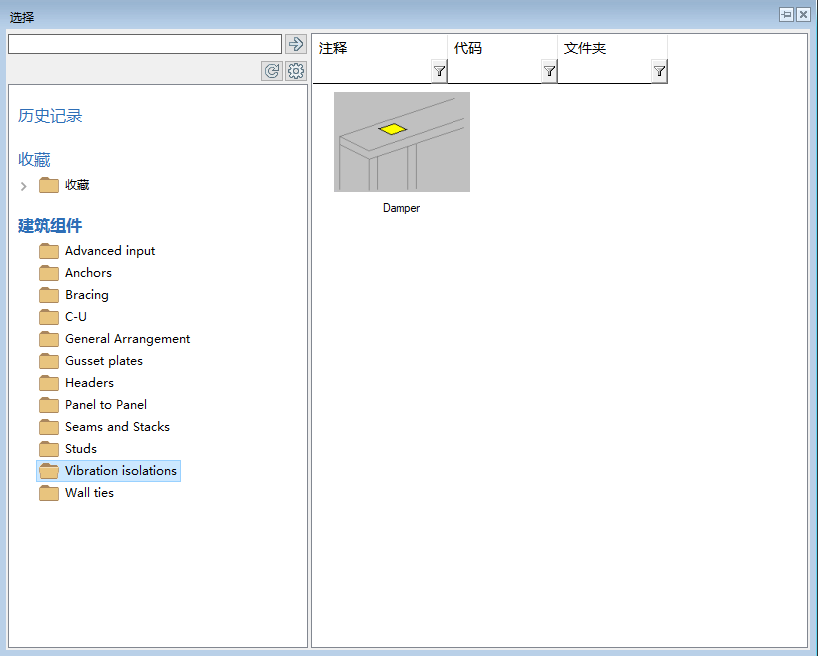This screenshot has height=656, width=818.
Task: Click the search arrow go button
Action: (x=296, y=44)
